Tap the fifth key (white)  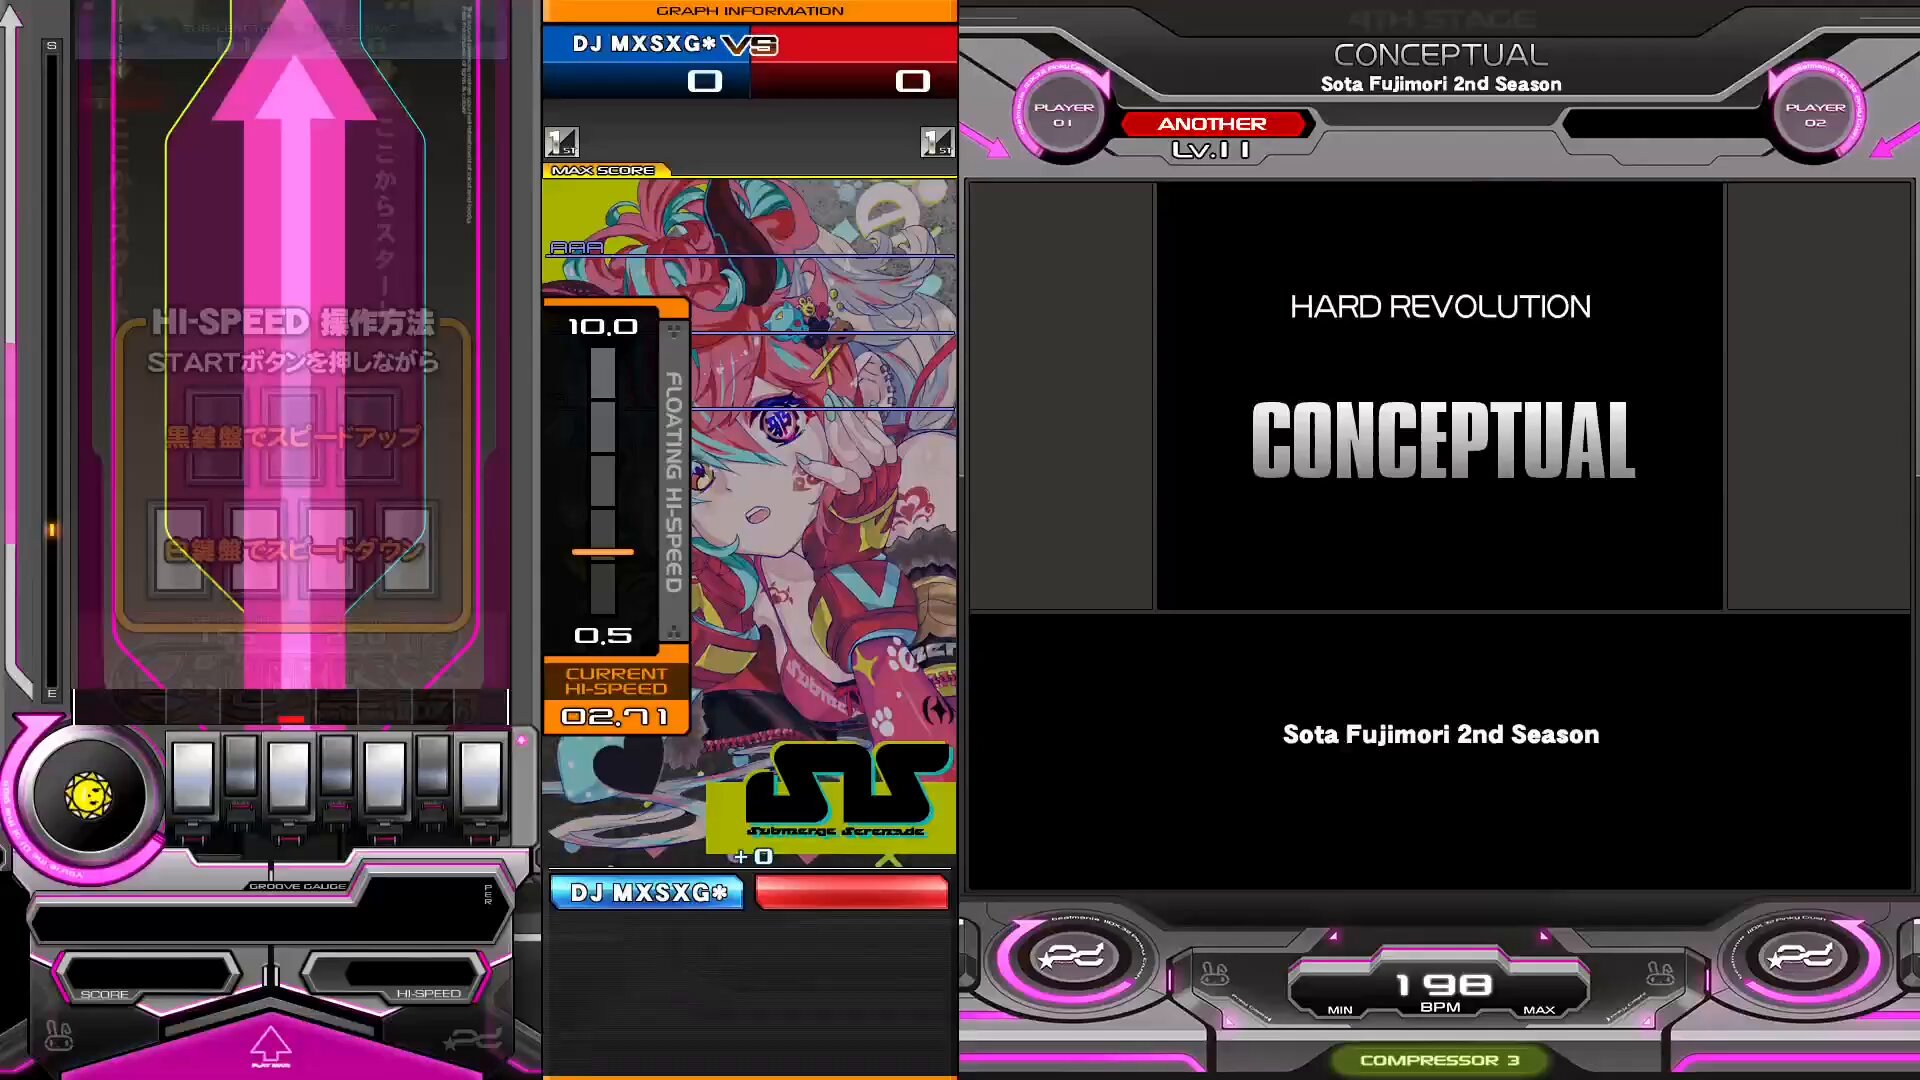click(385, 775)
